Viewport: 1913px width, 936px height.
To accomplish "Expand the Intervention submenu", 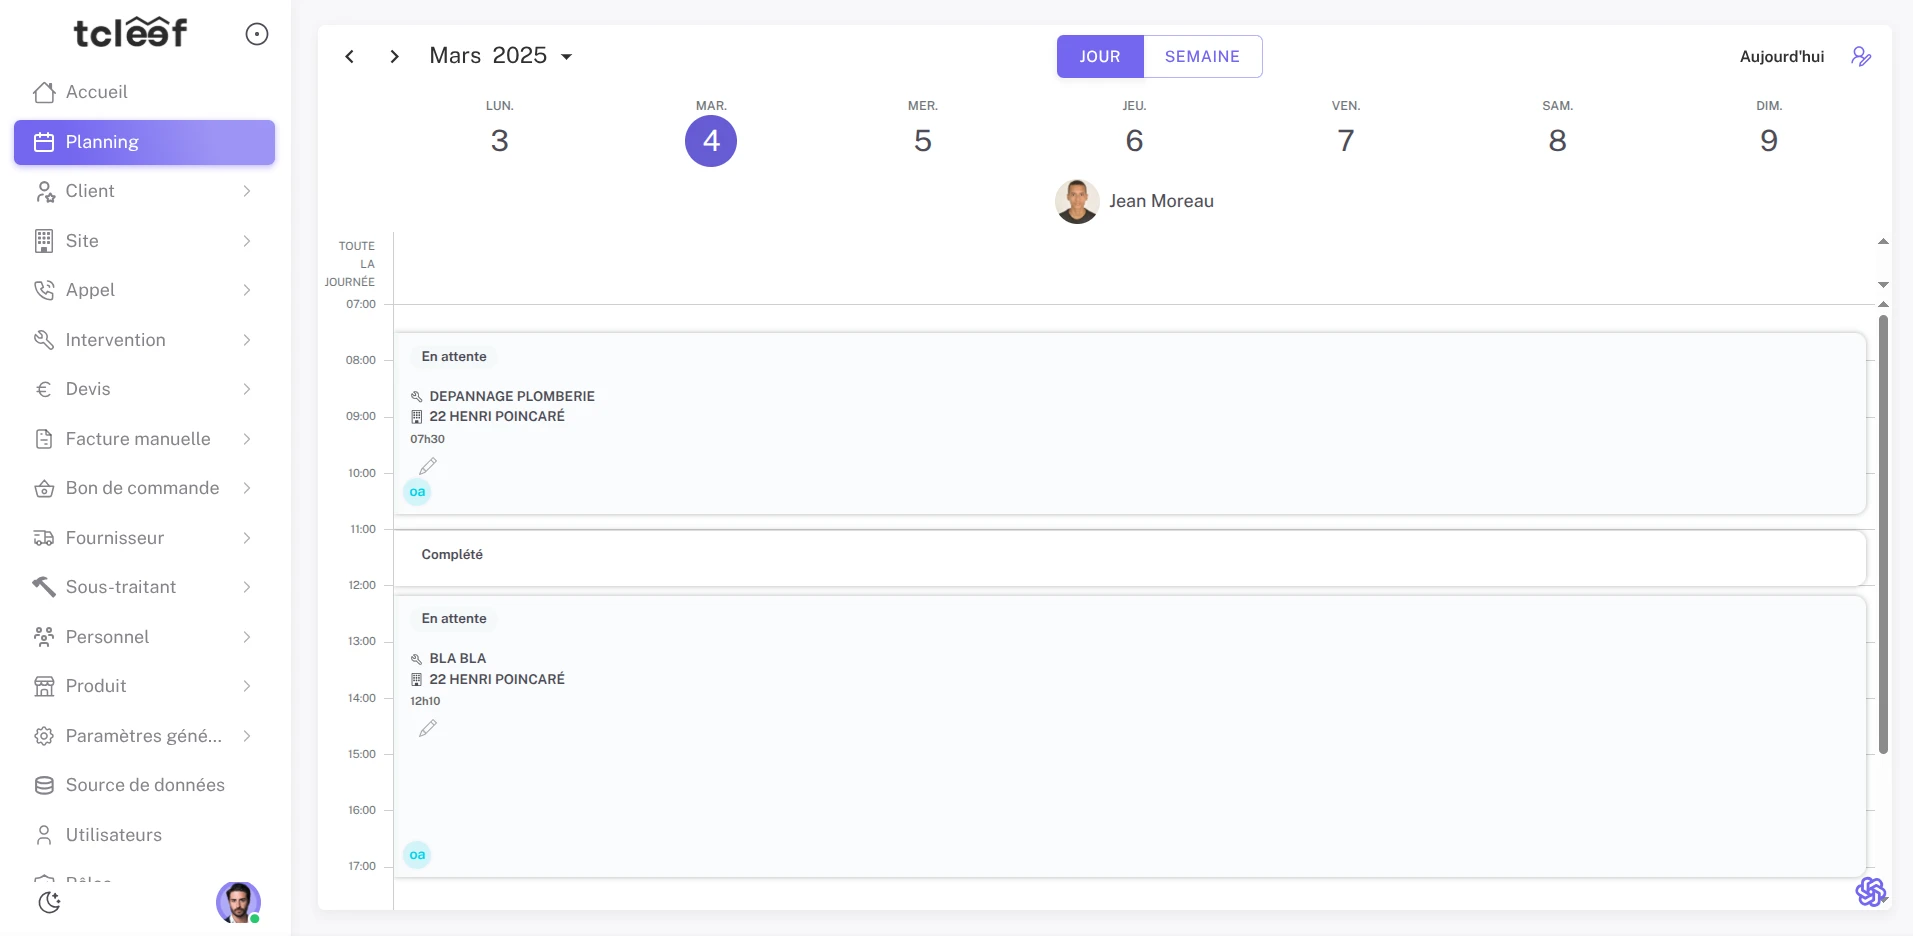I will point(246,340).
